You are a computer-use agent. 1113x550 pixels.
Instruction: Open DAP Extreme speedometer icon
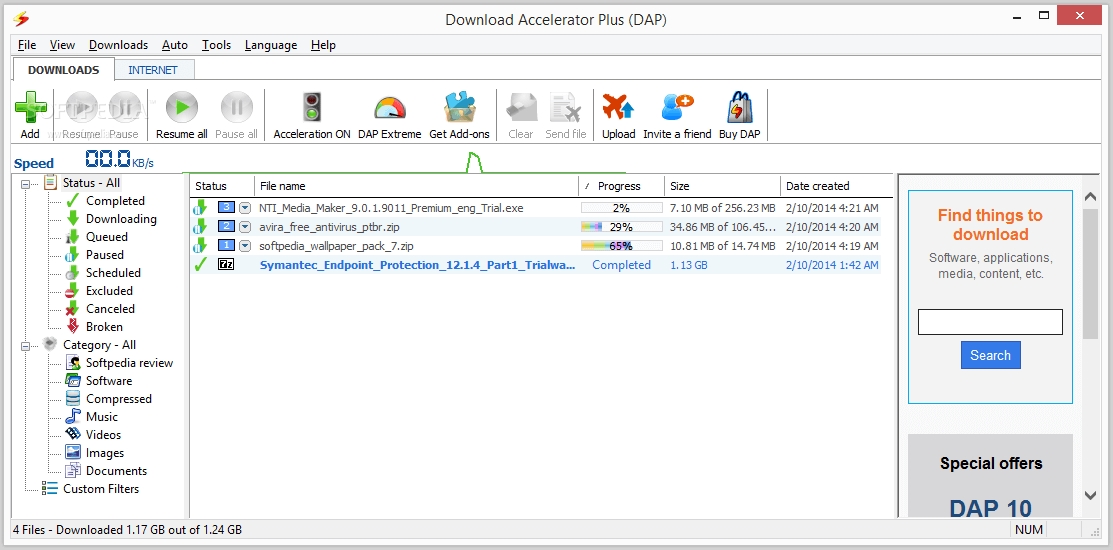point(390,109)
